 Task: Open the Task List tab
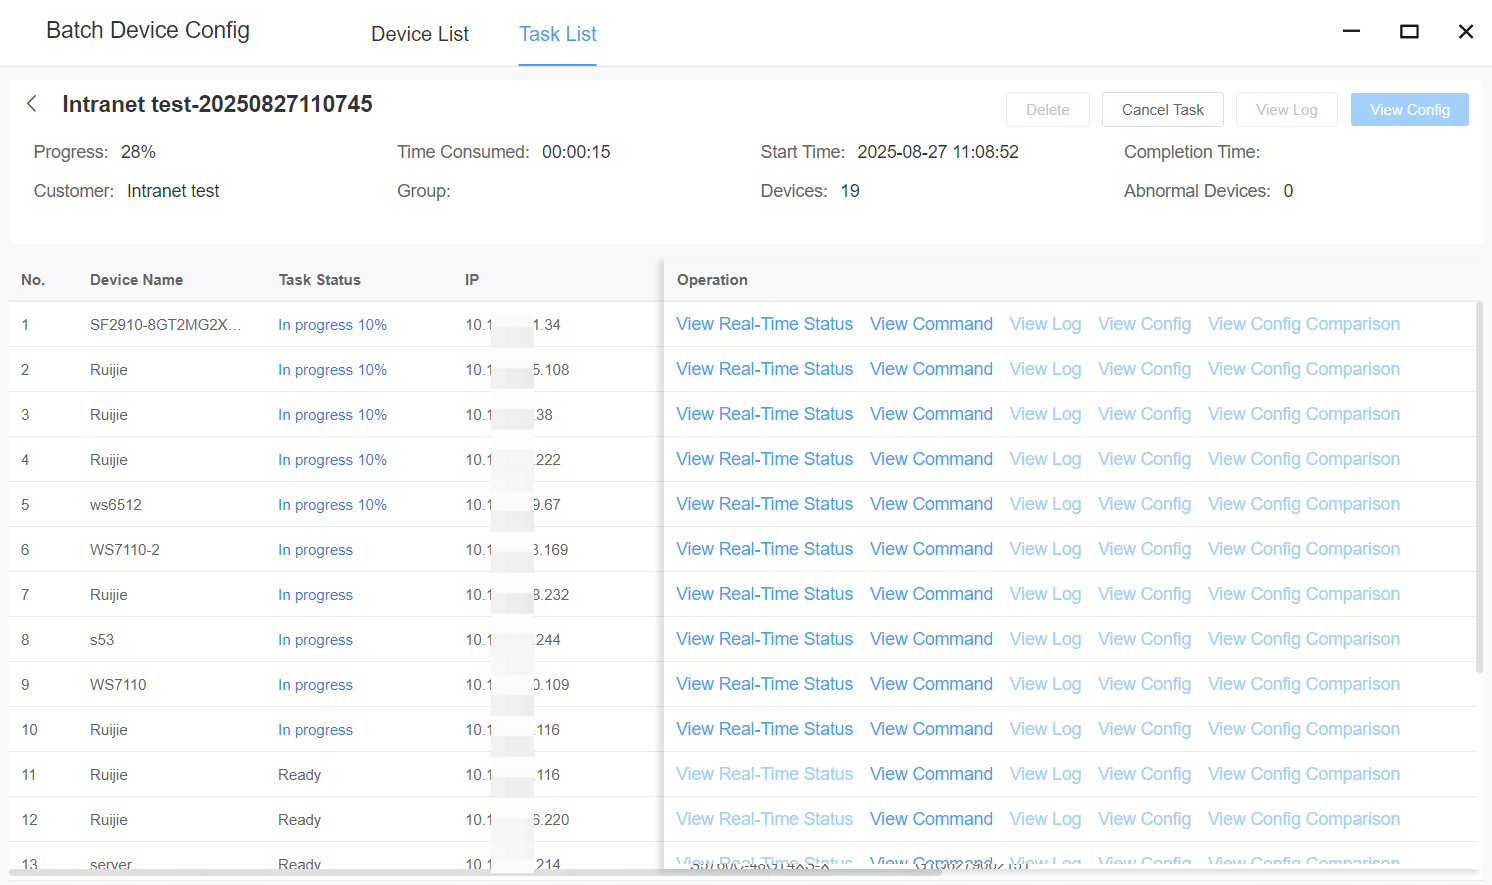[x=558, y=34]
